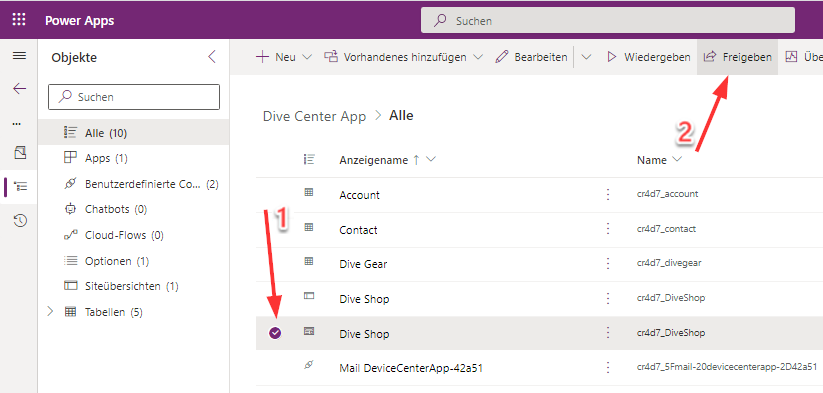Click the Freigeben button
This screenshot has width=823, height=393.
(x=737, y=57)
